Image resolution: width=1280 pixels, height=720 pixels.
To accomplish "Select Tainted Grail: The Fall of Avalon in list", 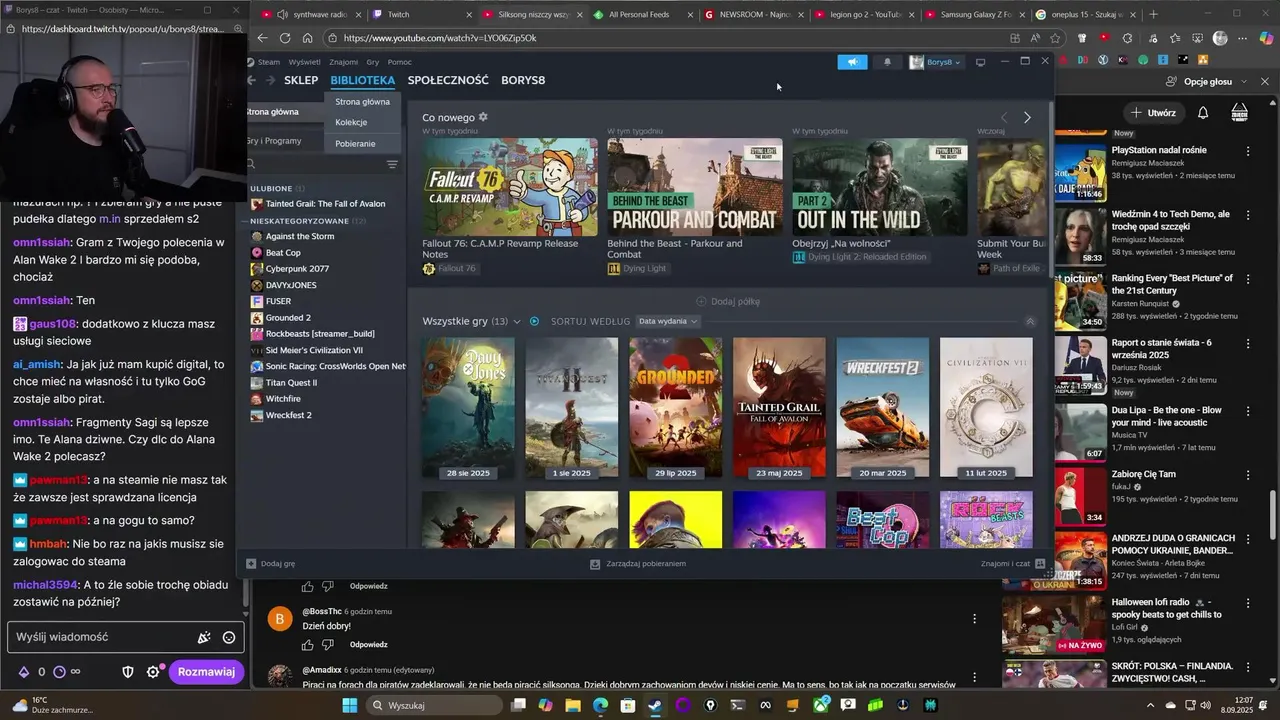I will [325, 204].
